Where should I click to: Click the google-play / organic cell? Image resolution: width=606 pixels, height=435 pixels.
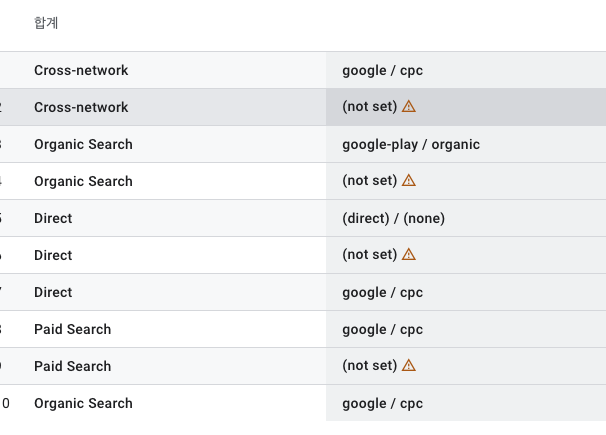pyautogui.click(x=411, y=145)
